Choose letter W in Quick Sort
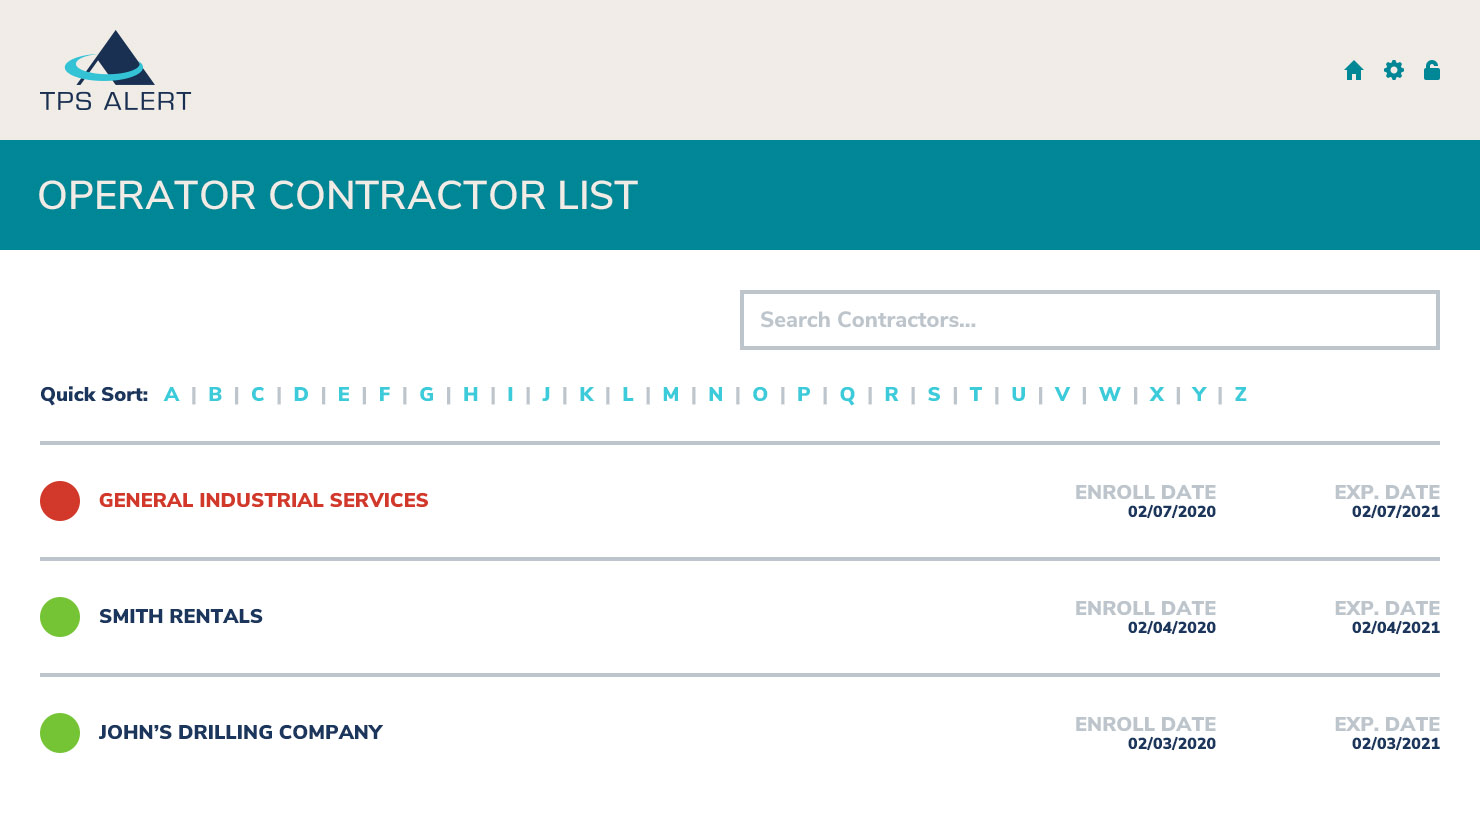This screenshot has width=1480, height=840. 1110,394
